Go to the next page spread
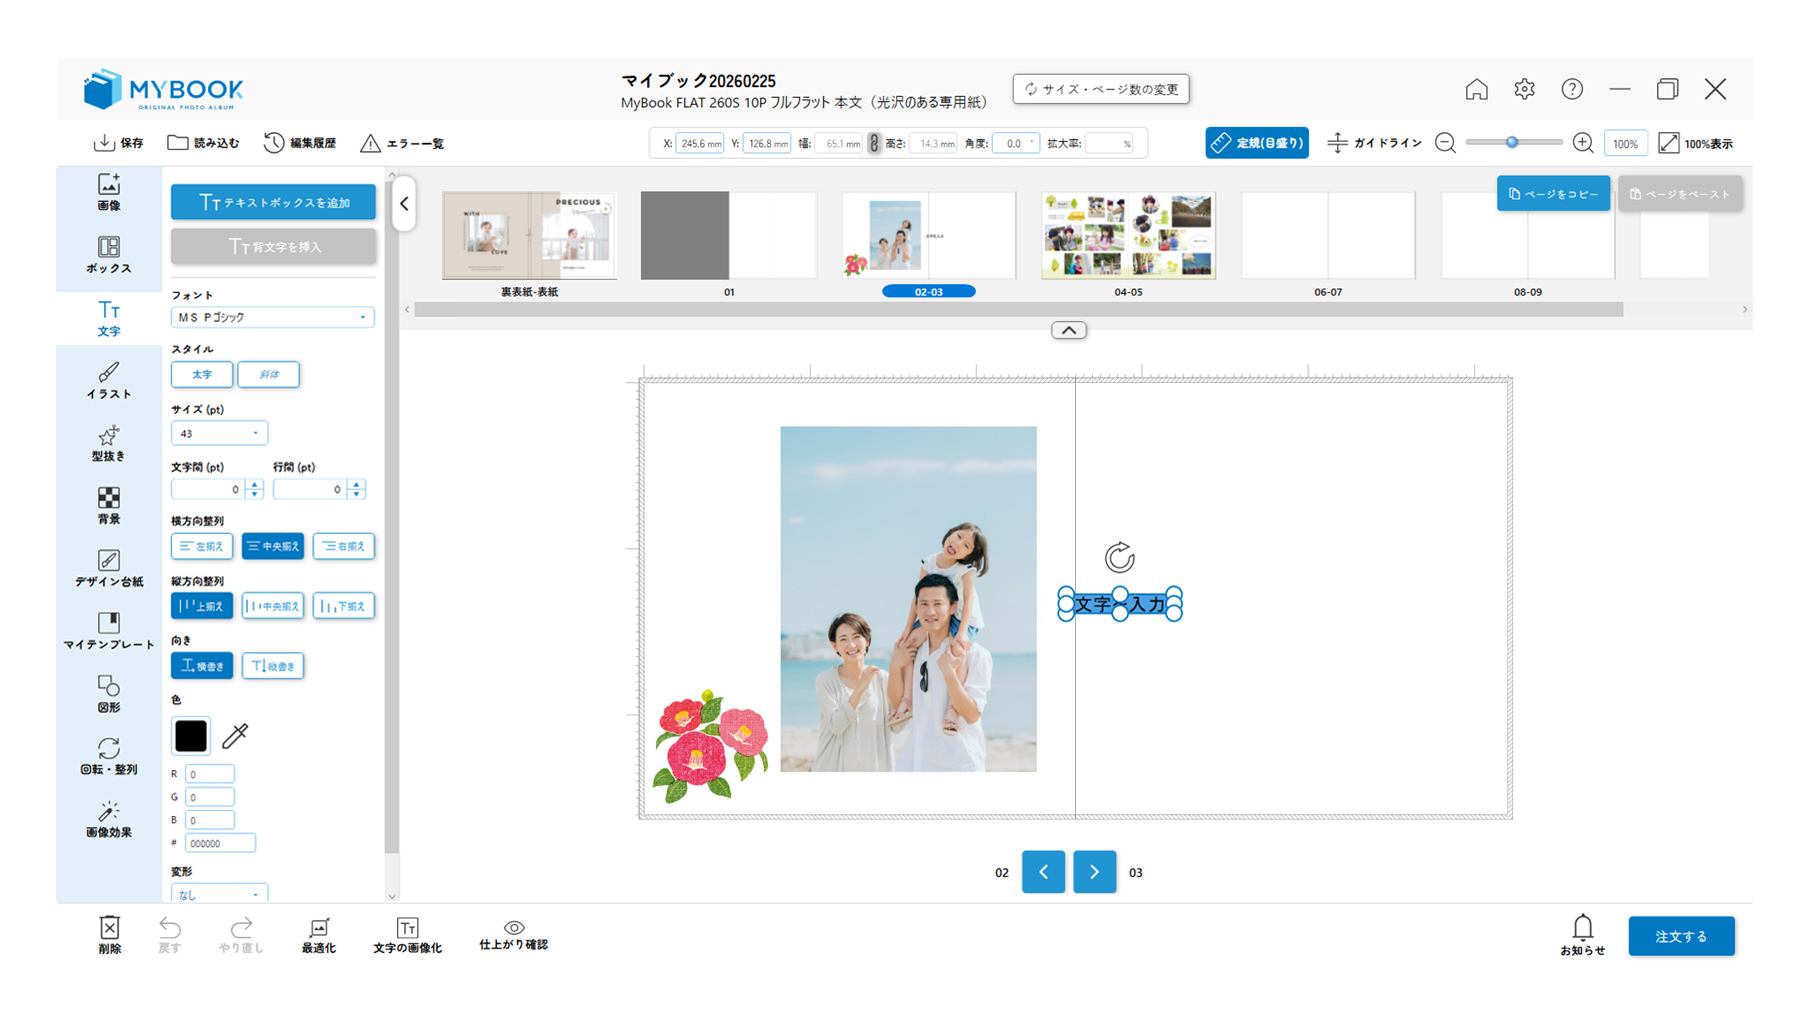 pyautogui.click(x=1095, y=872)
